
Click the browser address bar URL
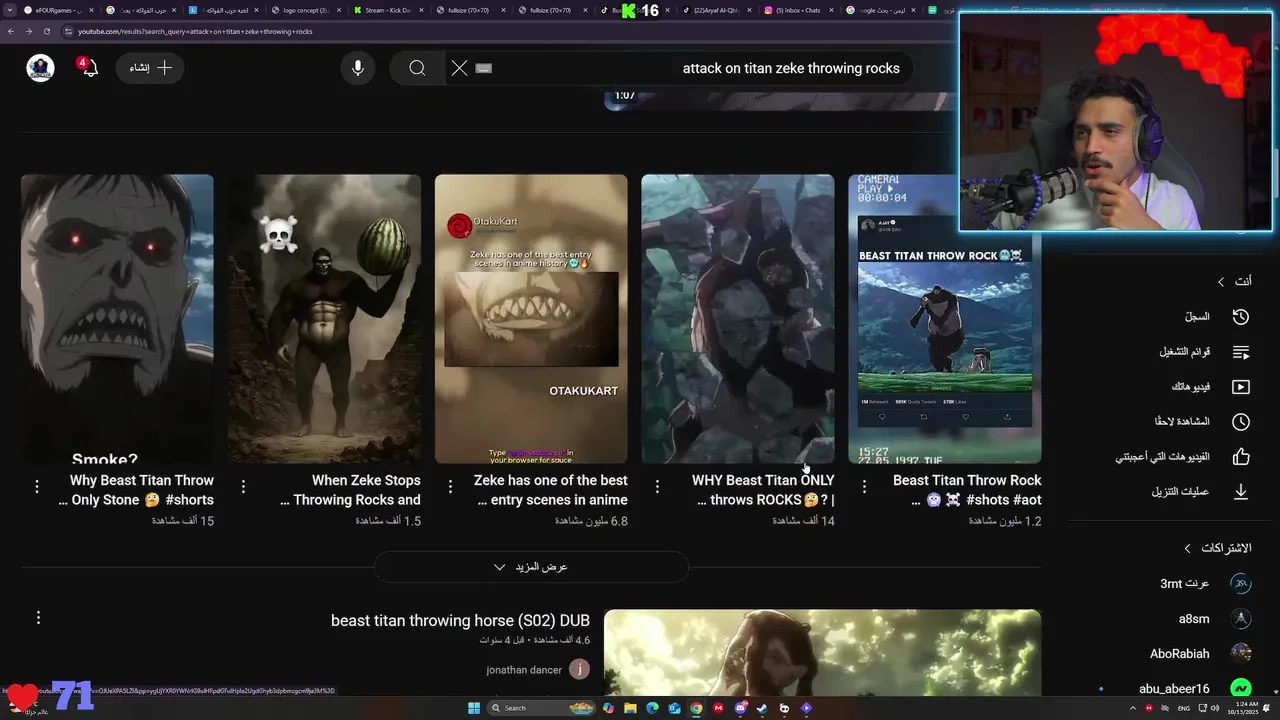tap(195, 32)
